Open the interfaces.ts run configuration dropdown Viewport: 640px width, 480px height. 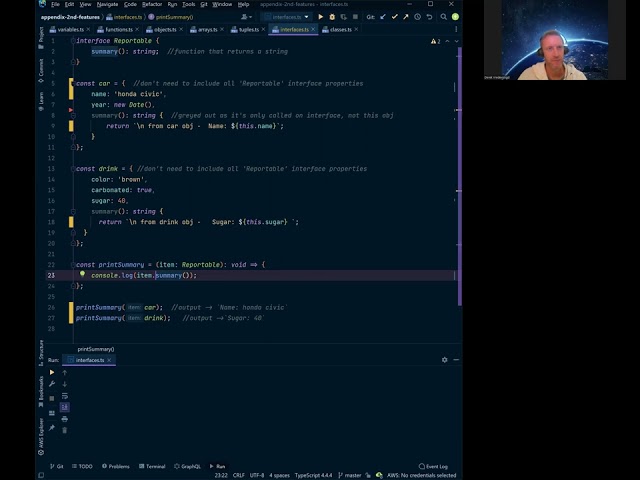pyautogui.click(x=286, y=17)
